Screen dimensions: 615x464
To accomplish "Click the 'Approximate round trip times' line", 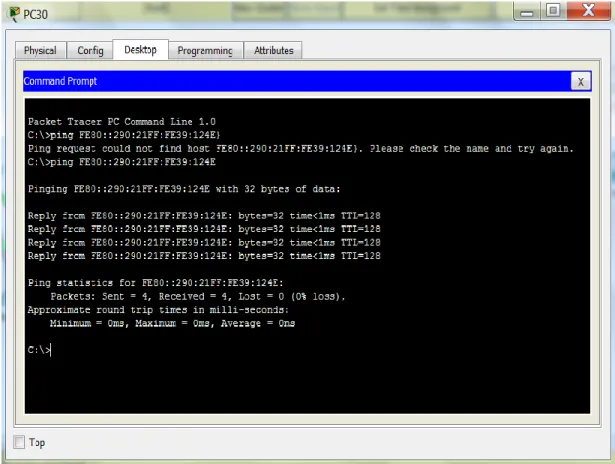I will (158, 310).
